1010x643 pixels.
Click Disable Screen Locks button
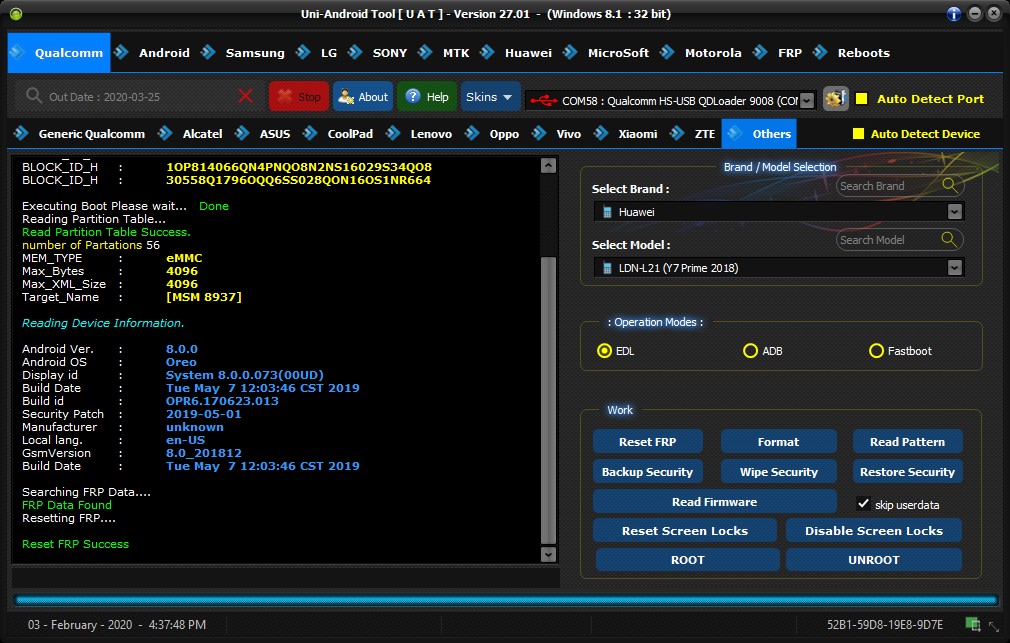point(873,531)
